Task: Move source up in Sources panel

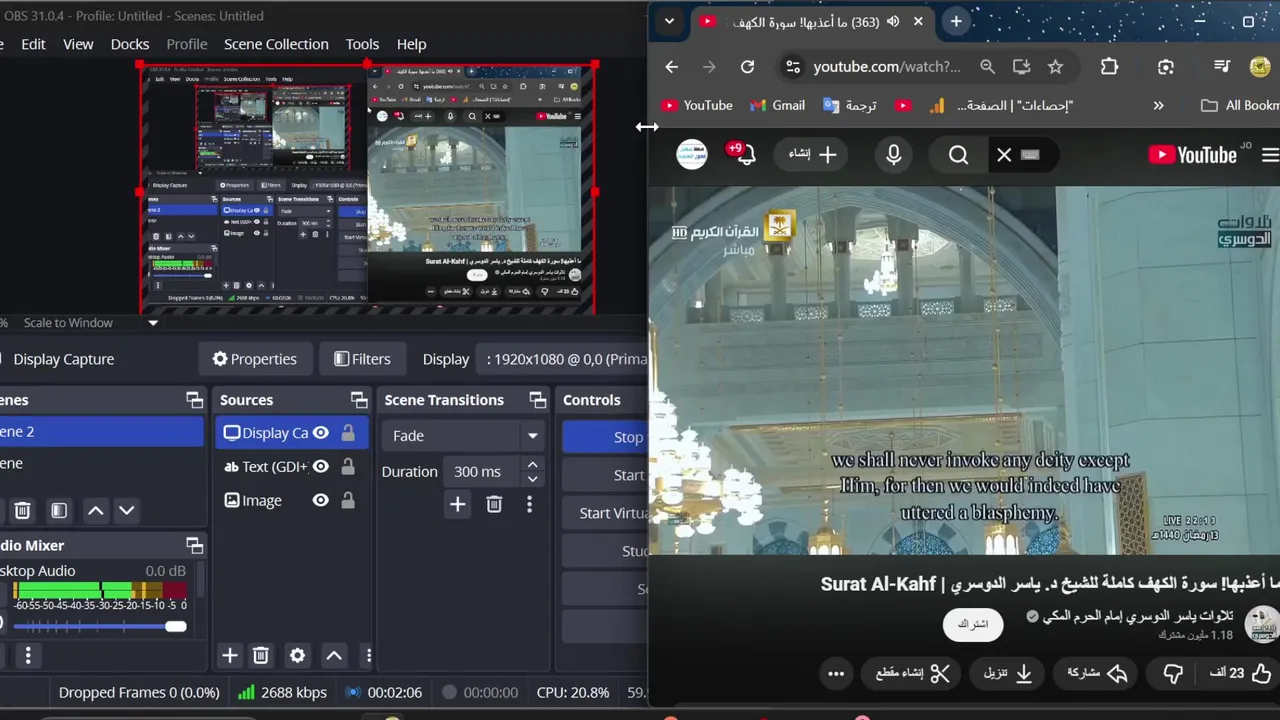Action: point(334,656)
